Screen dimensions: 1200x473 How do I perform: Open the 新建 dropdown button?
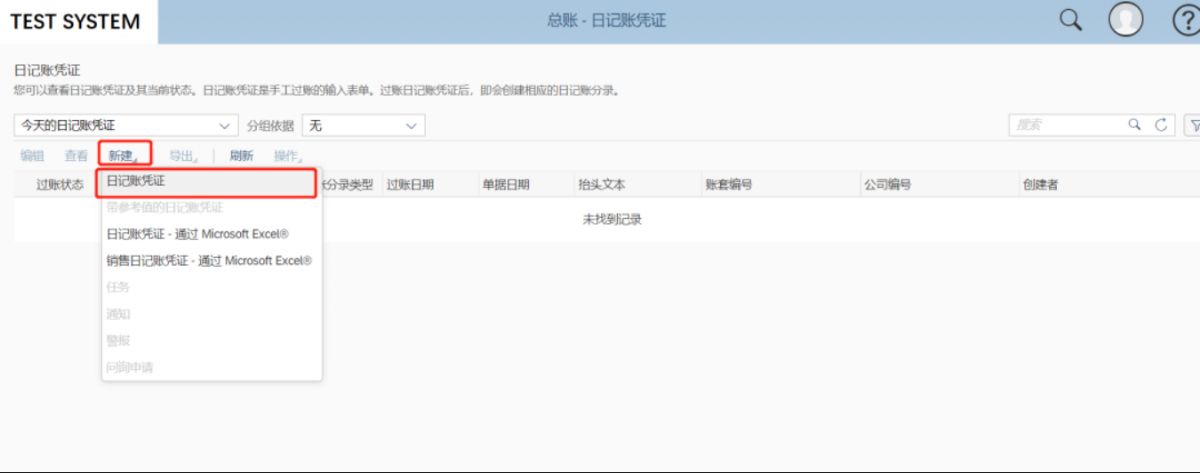pyautogui.click(x=123, y=156)
